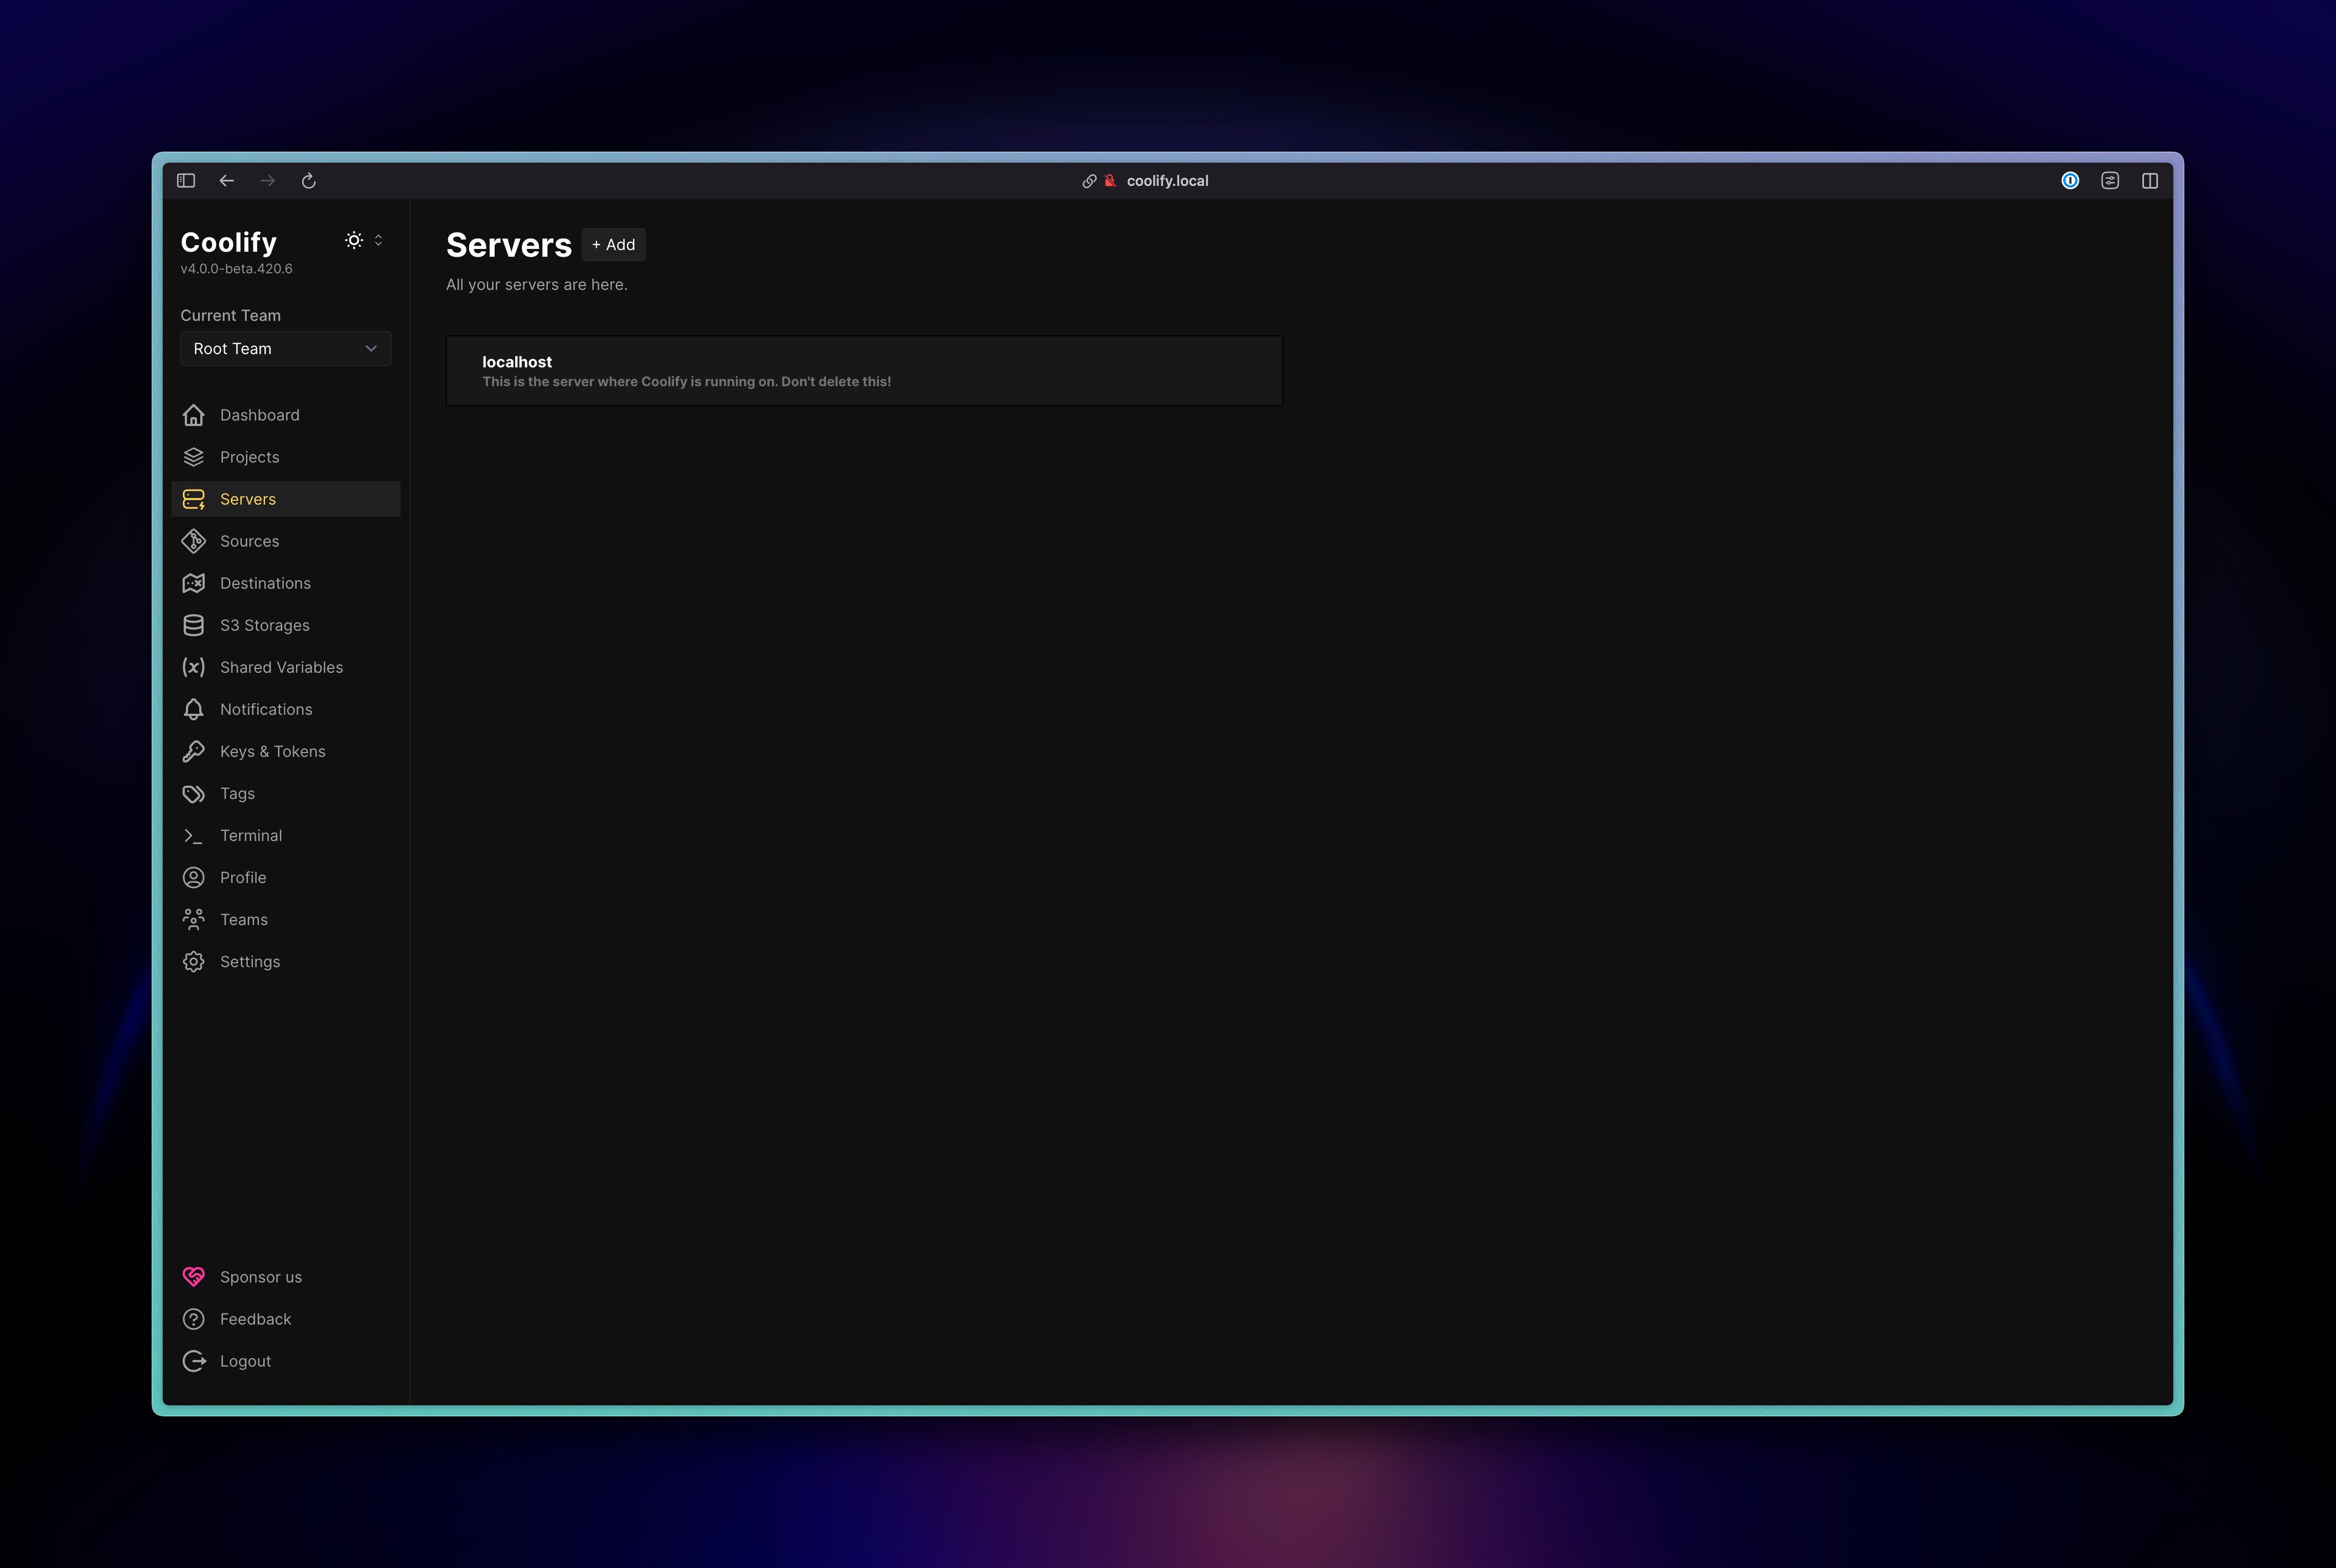Open the Projects layers icon
This screenshot has height=1568, width=2336.
click(193, 457)
